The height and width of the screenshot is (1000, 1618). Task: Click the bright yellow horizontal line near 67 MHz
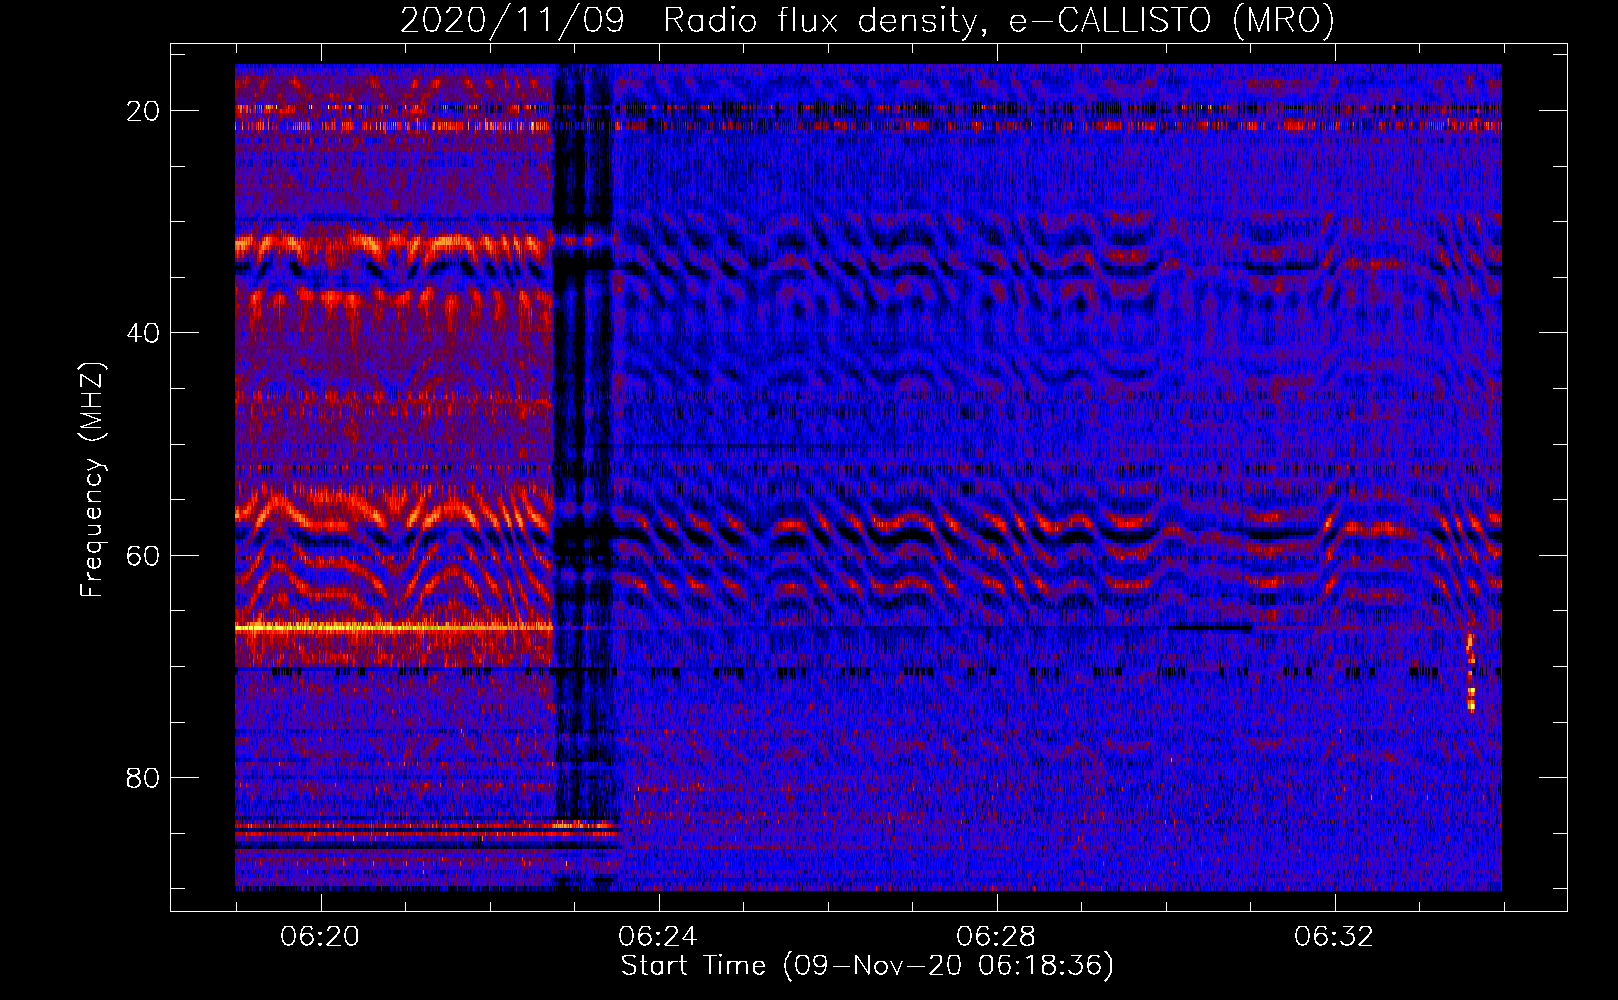(x=394, y=628)
